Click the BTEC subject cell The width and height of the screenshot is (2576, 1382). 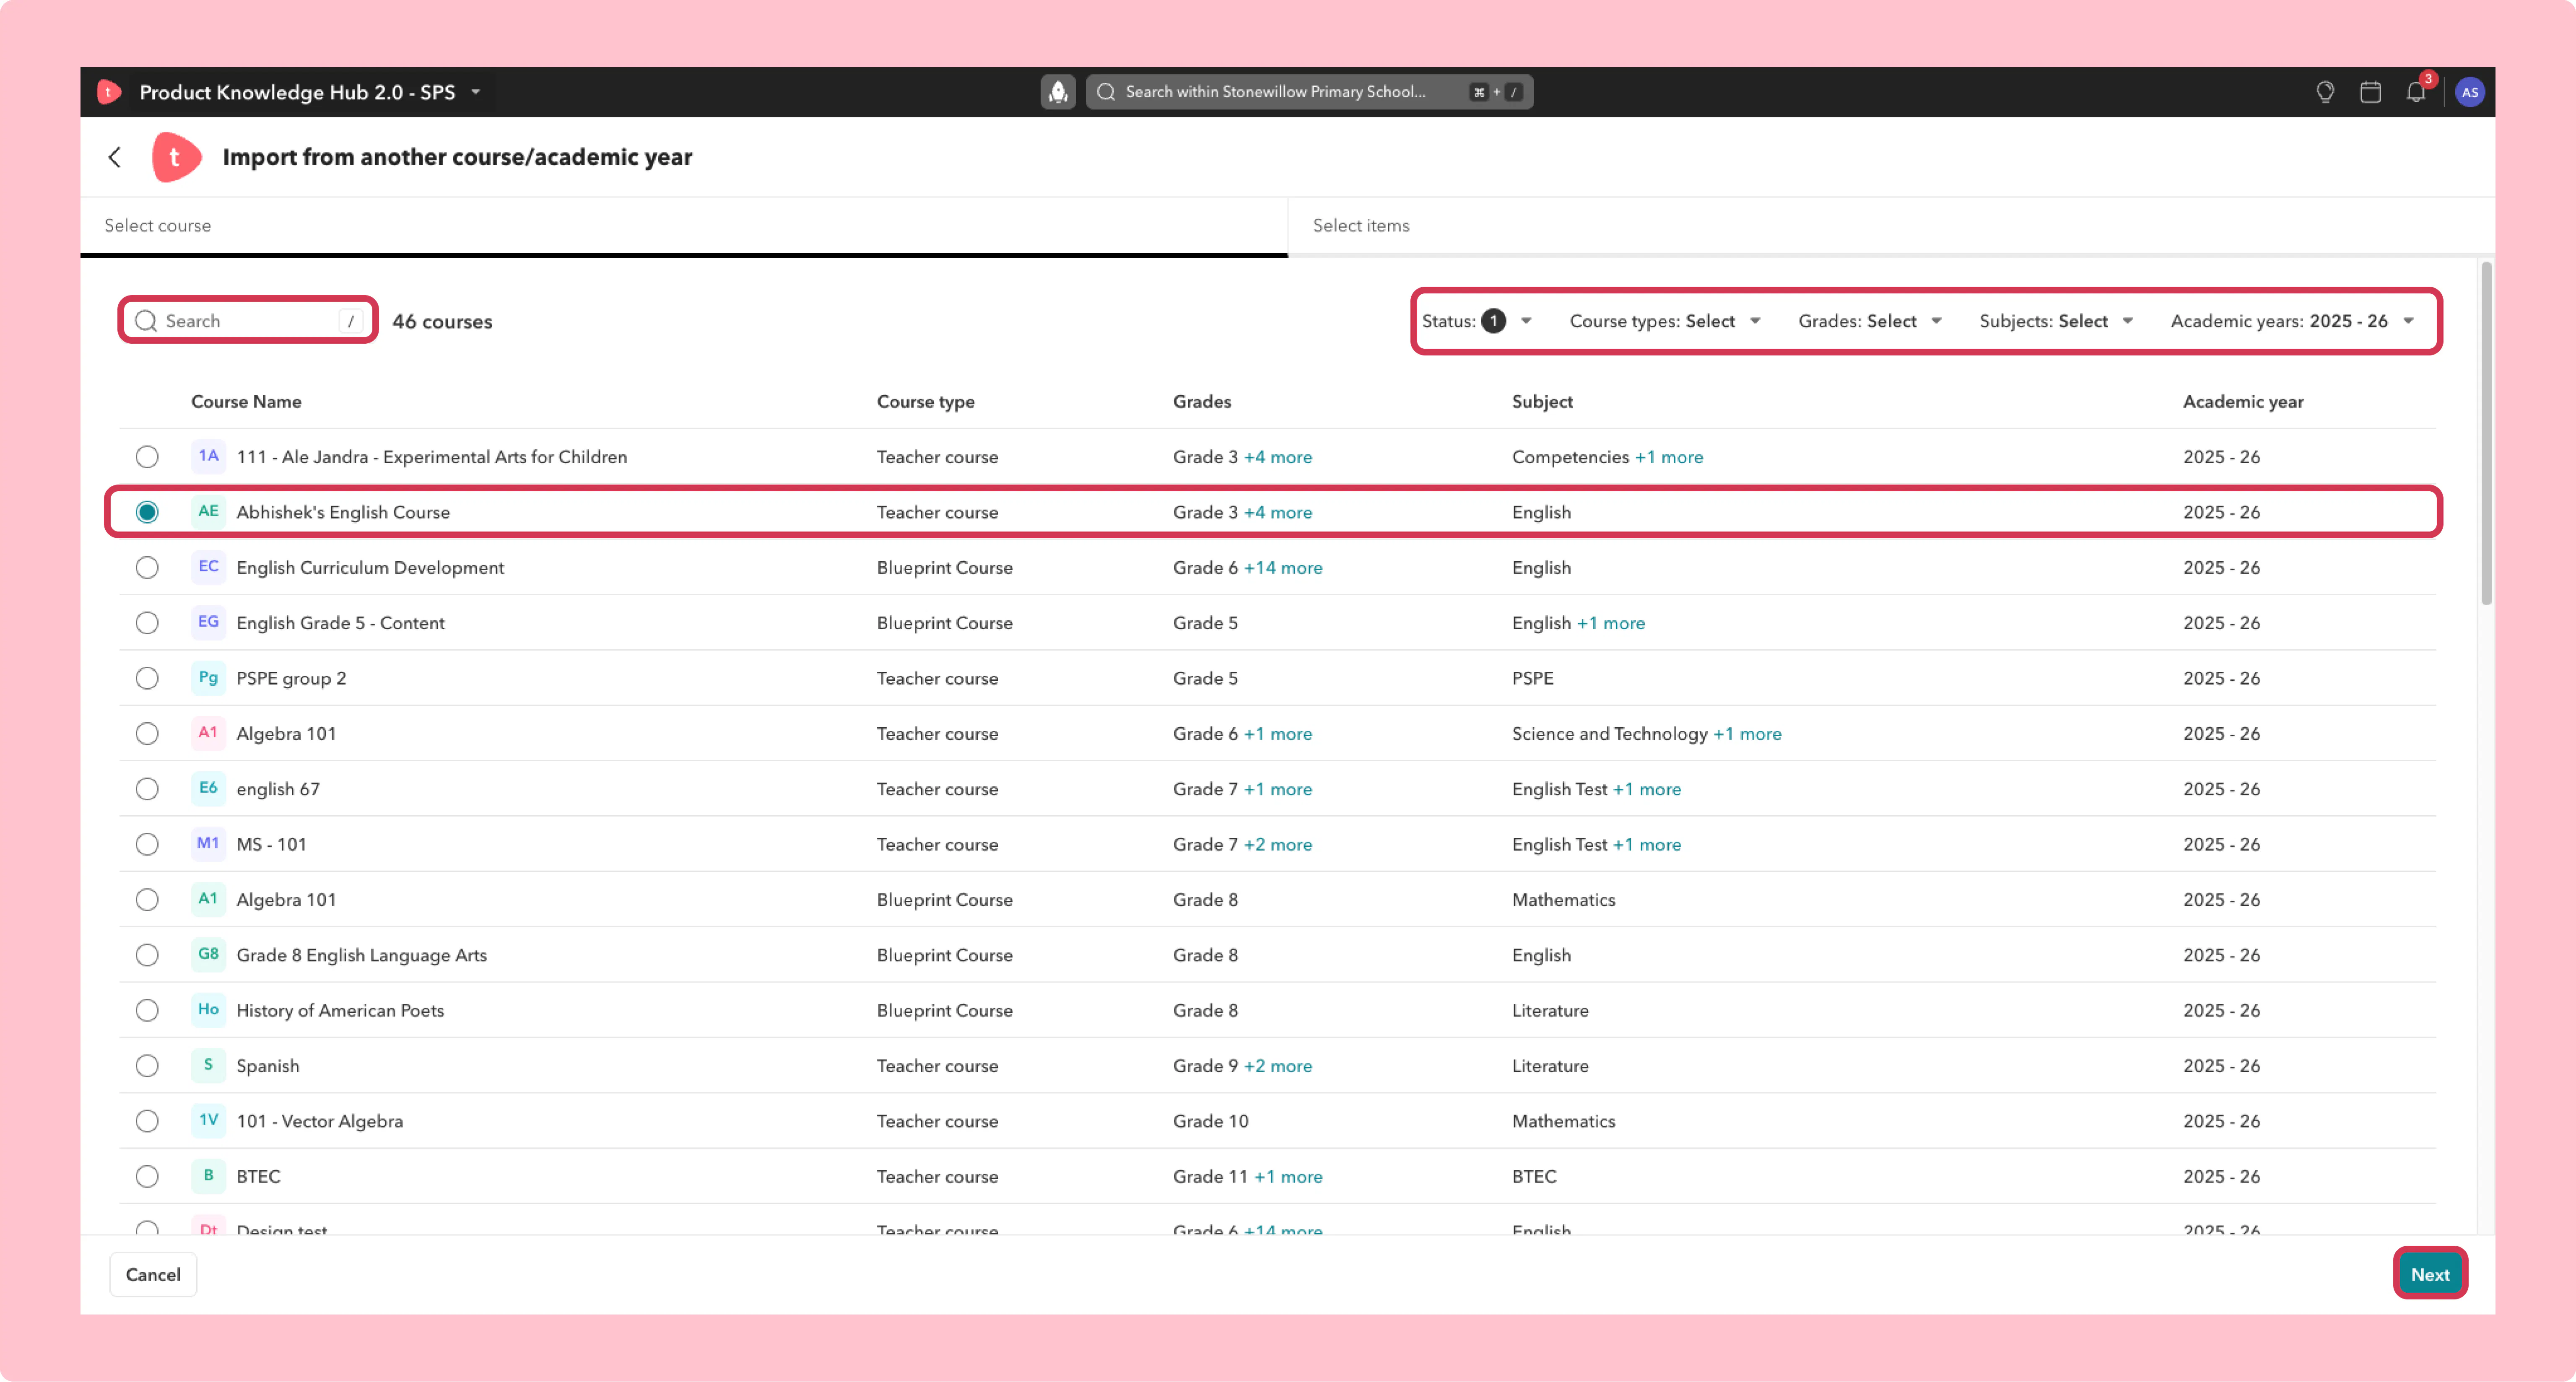coord(1534,1177)
